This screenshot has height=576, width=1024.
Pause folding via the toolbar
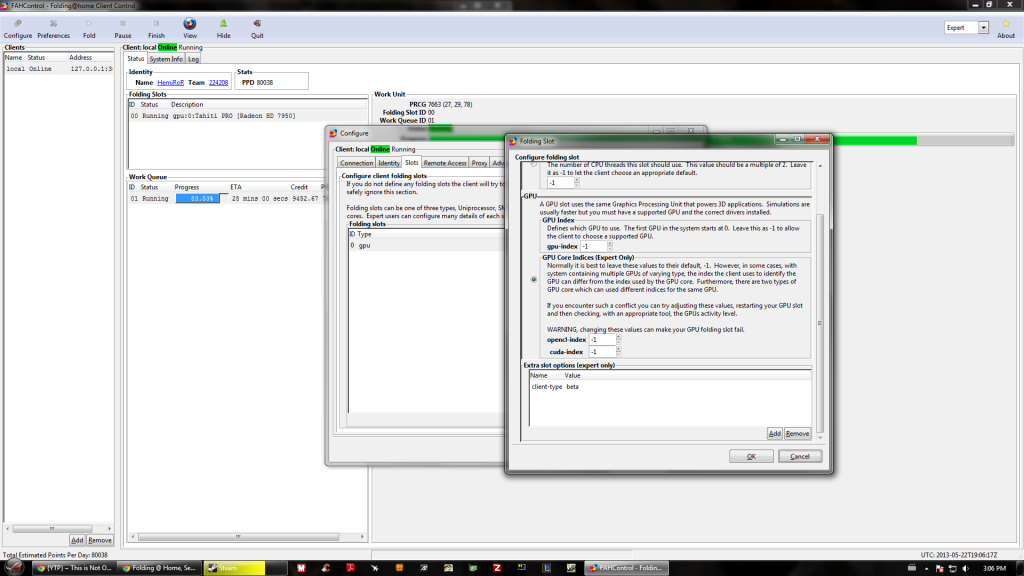(x=123, y=29)
